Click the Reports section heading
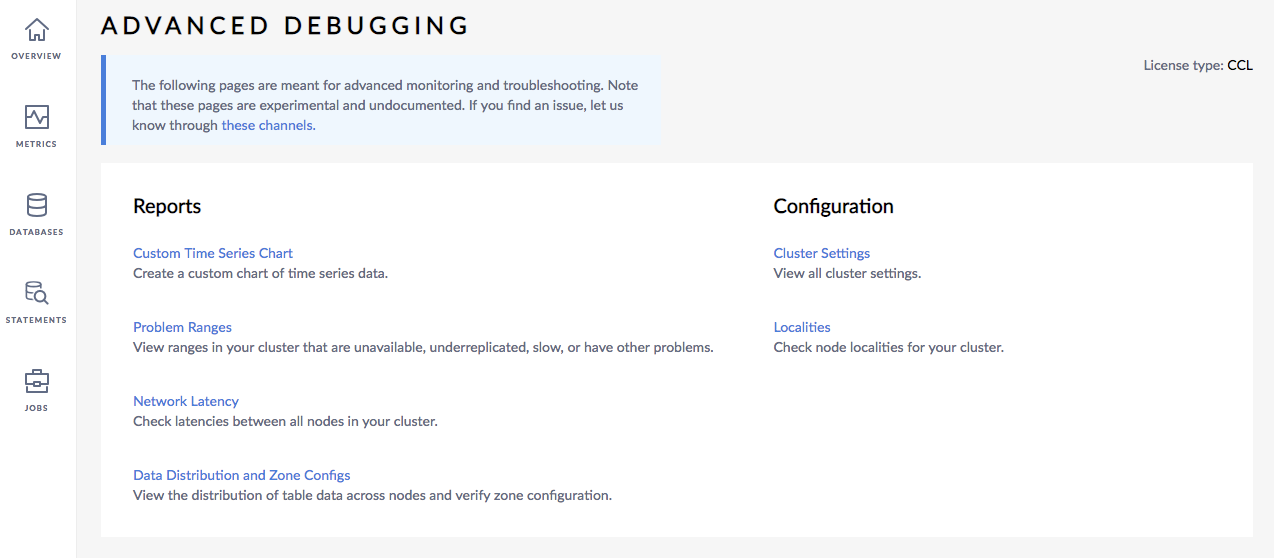 (x=167, y=207)
